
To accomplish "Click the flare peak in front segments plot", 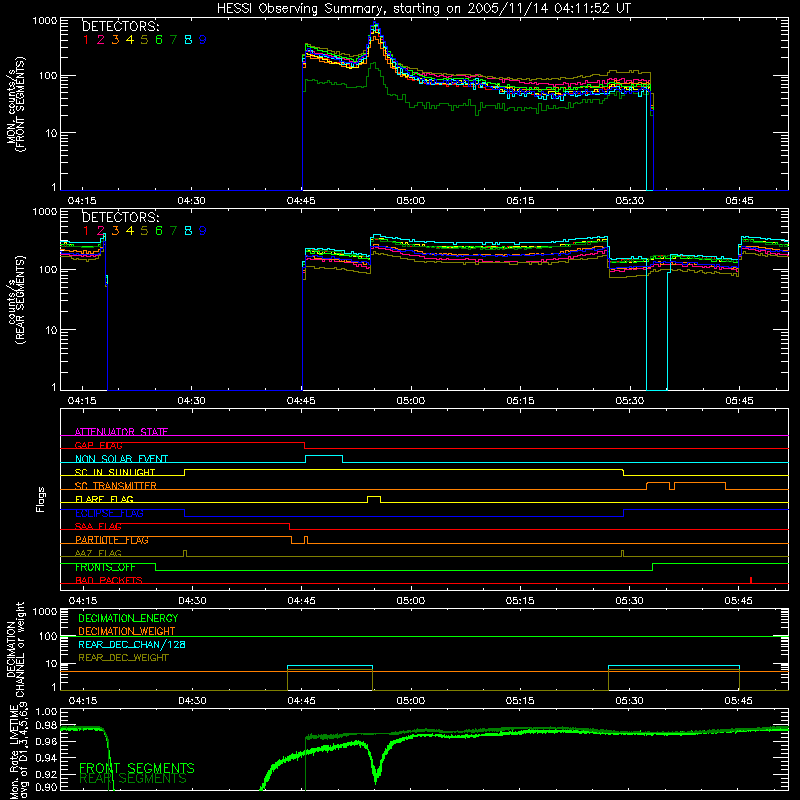I will pyautogui.click(x=376, y=26).
